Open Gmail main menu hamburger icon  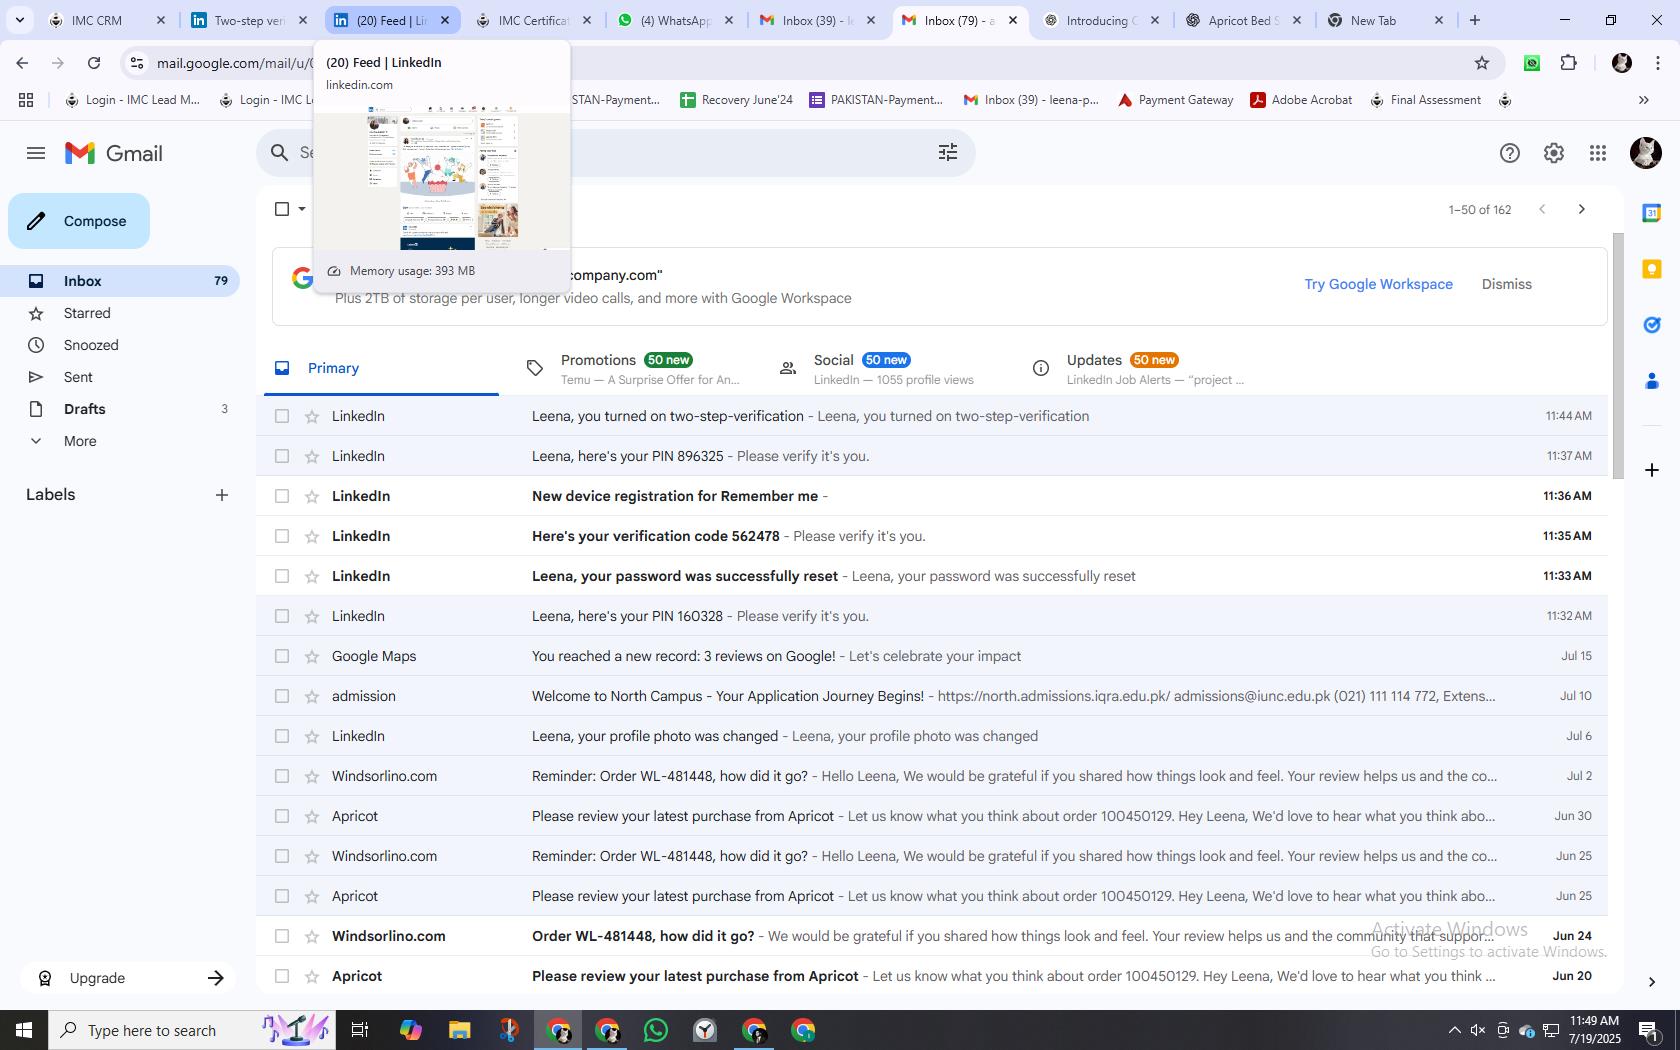[36, 153]
